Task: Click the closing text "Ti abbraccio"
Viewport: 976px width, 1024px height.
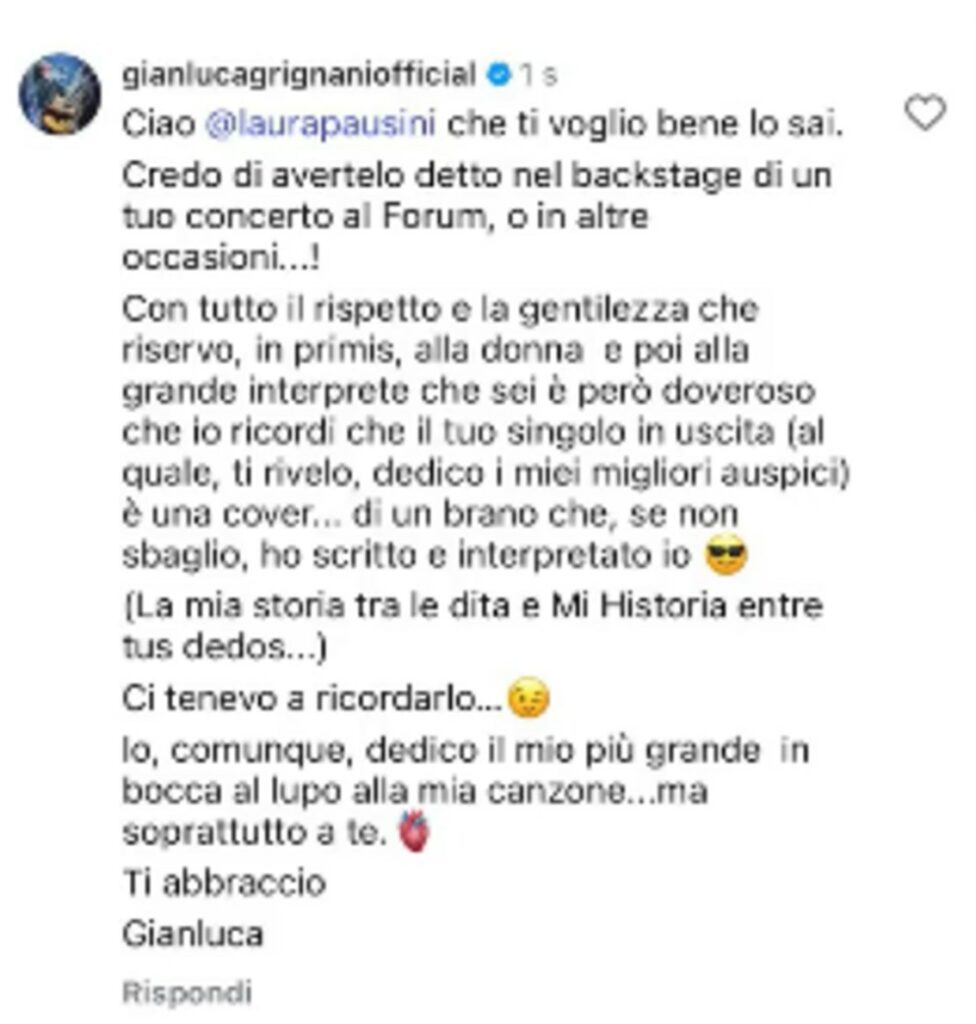Action: (x=224, y=883)
